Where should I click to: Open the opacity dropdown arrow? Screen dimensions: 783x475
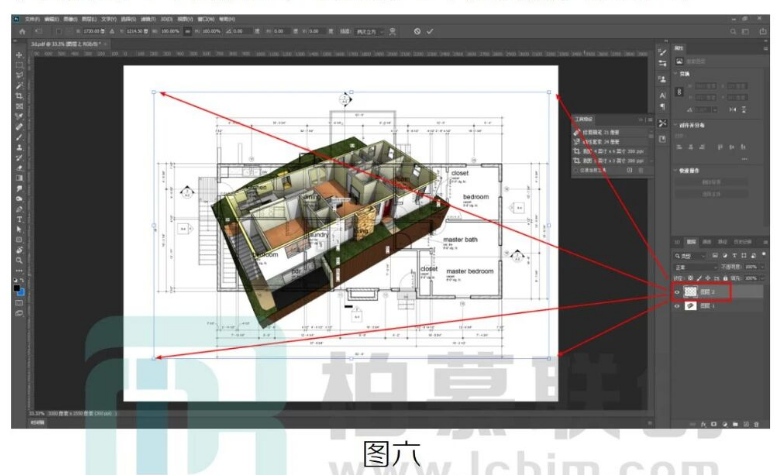pos(762,267)
